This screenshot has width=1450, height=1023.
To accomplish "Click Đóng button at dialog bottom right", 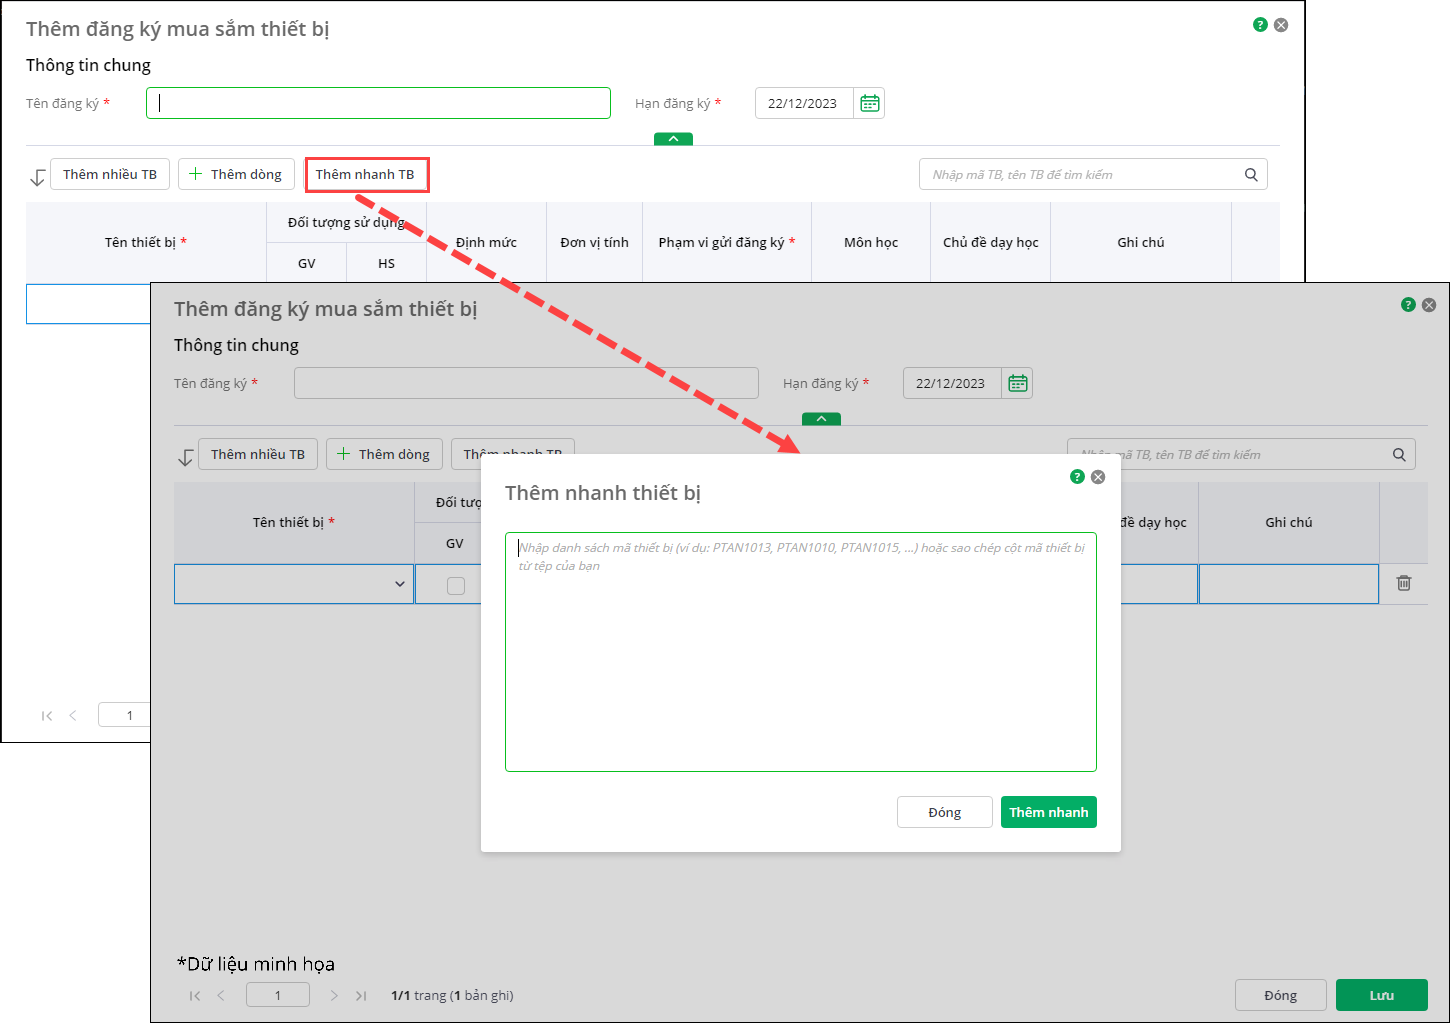I will tap(1281, 995).
